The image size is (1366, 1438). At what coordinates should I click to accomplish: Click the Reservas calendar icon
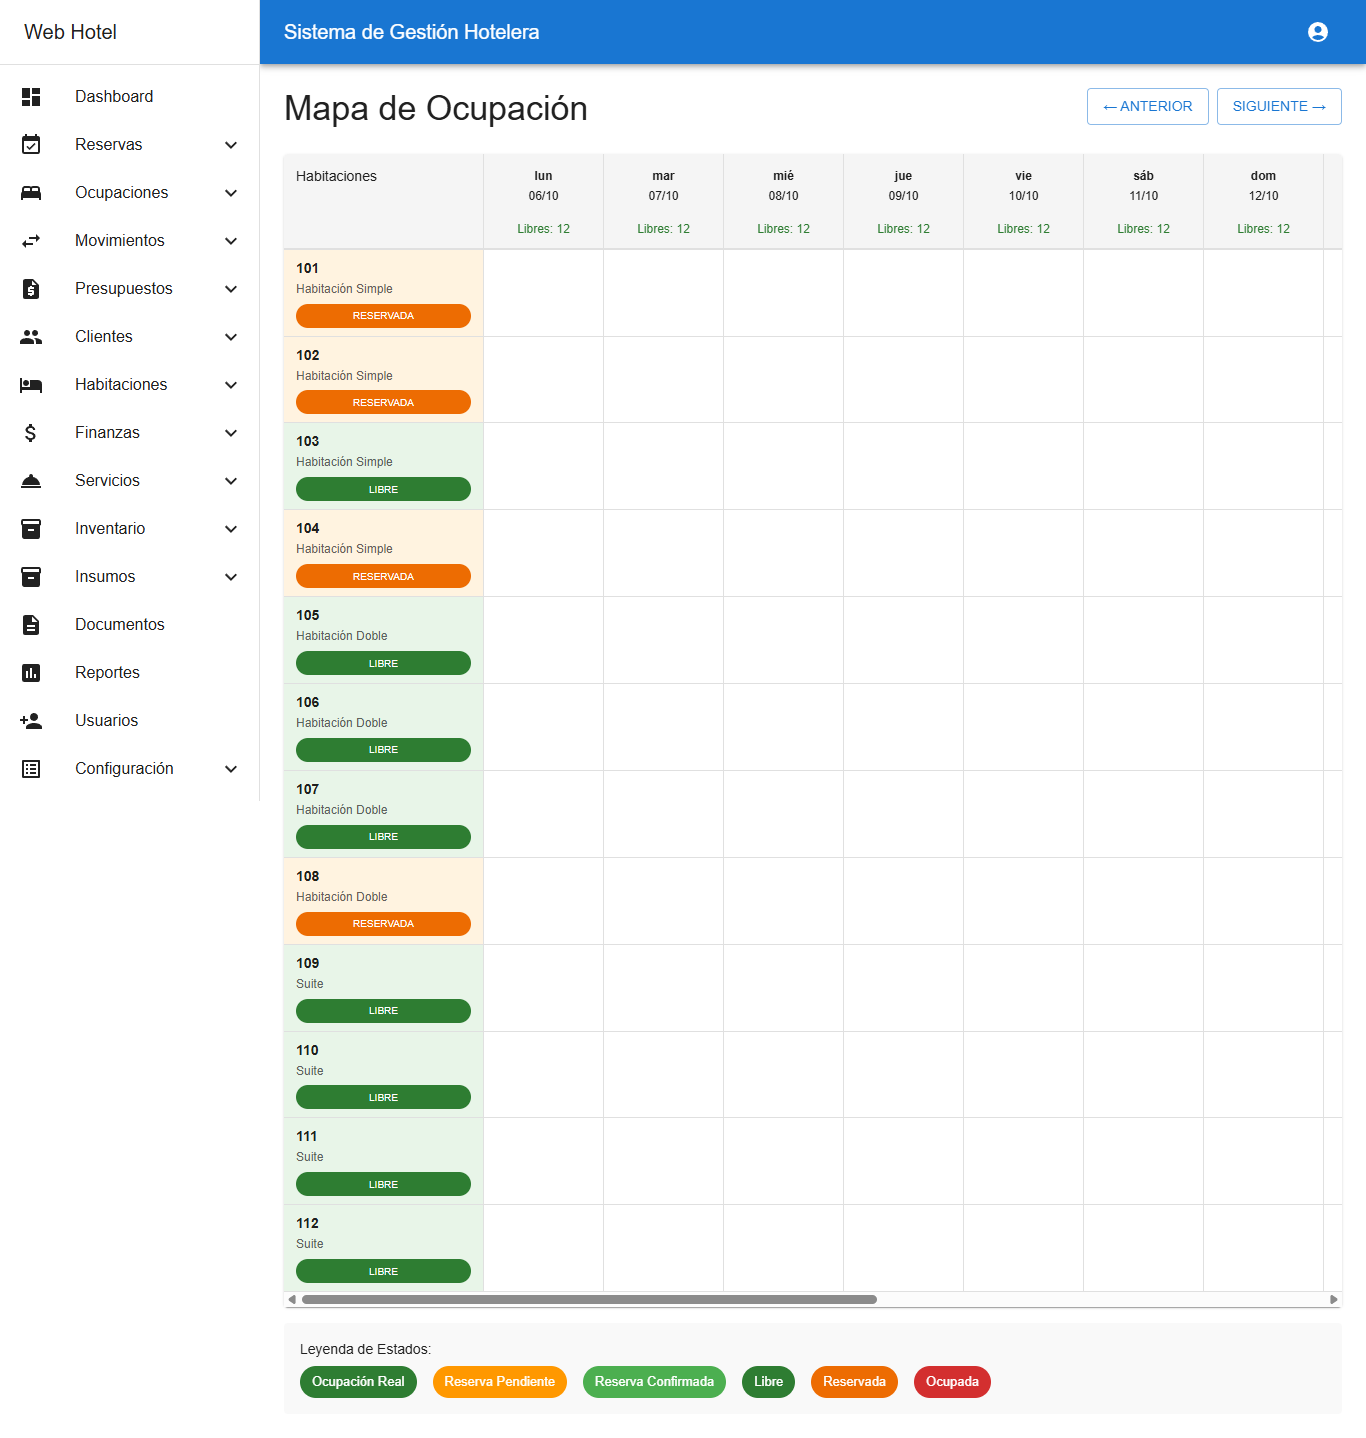click(x=31, y=145)
